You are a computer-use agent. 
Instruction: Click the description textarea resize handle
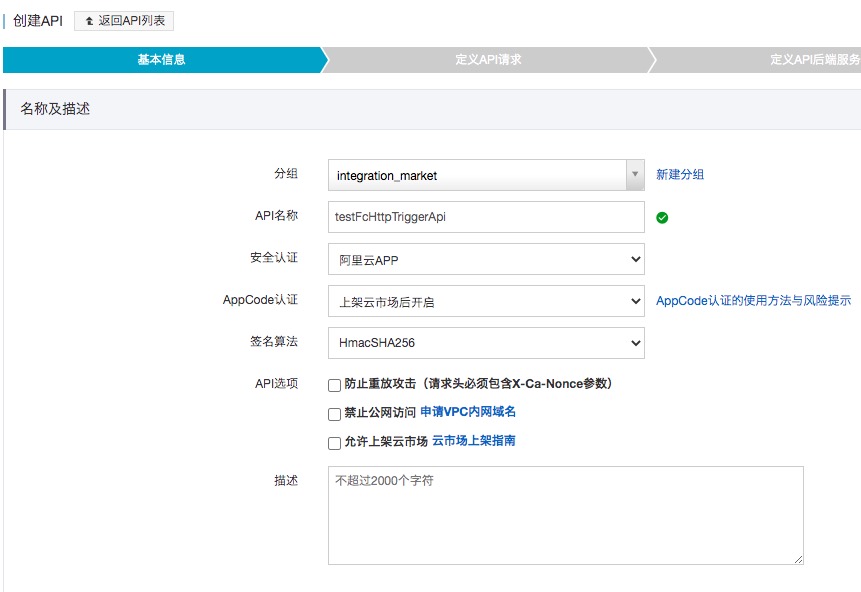(x=798, y=560)
